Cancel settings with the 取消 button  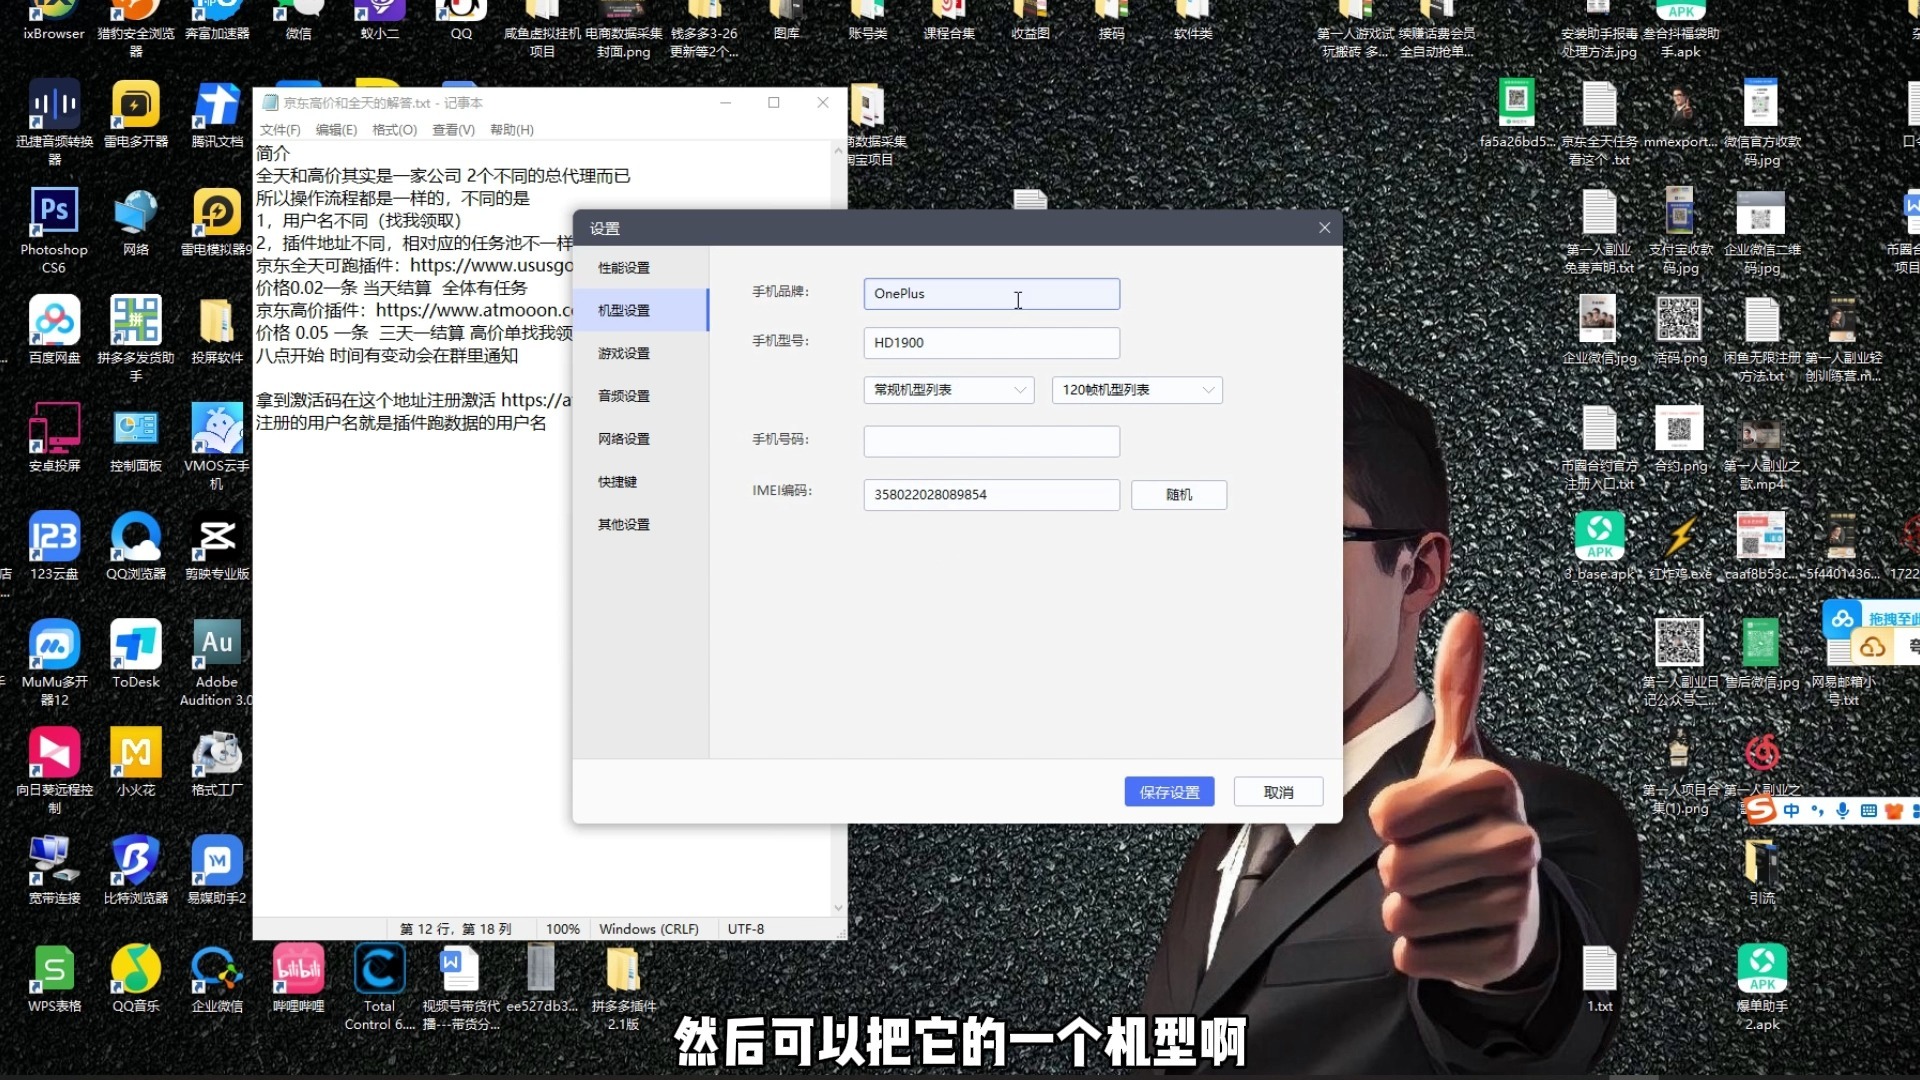pyautogui.click(x=1278, y=791)
